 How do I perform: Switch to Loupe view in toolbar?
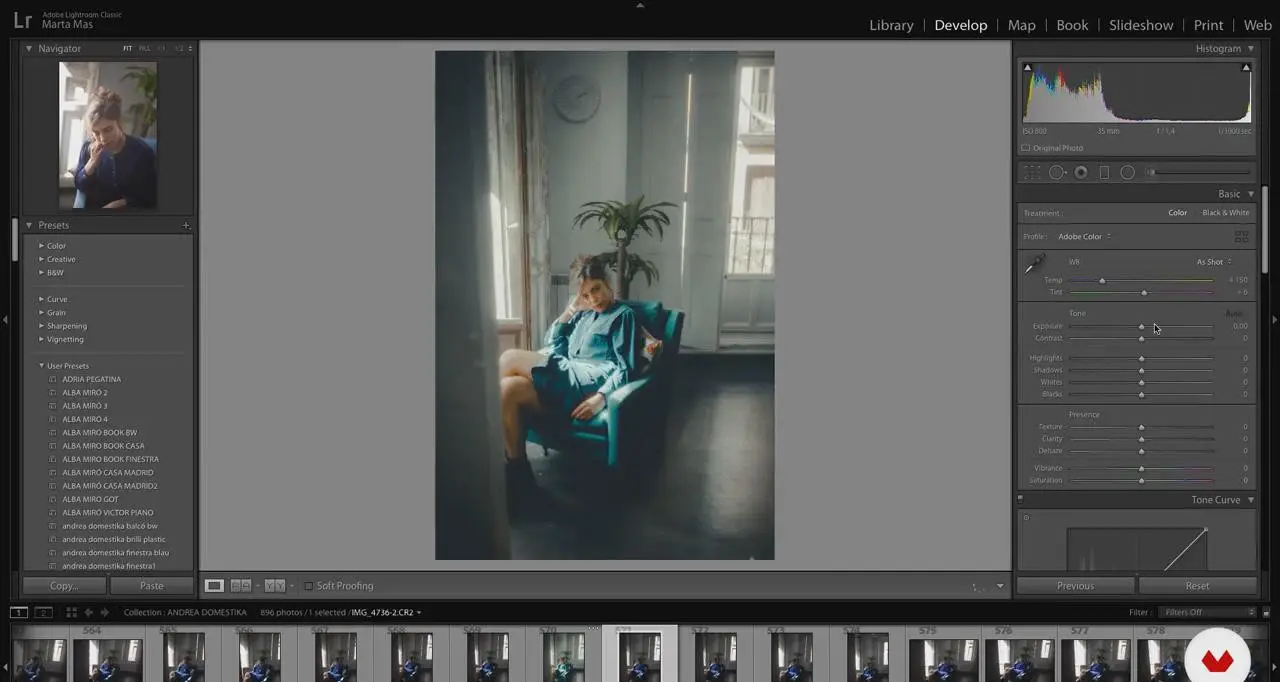point(214,586)
